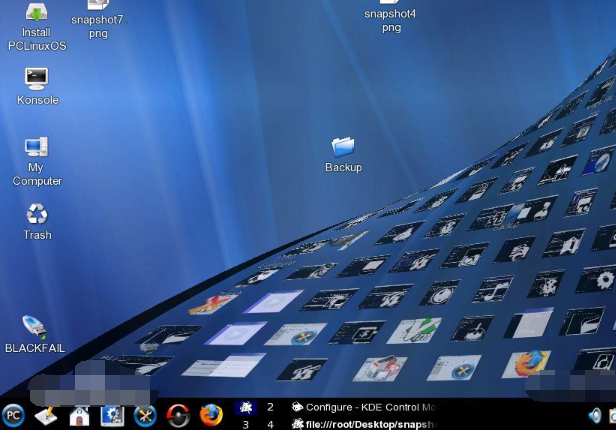Open the PC start menu button

[13, 415]
